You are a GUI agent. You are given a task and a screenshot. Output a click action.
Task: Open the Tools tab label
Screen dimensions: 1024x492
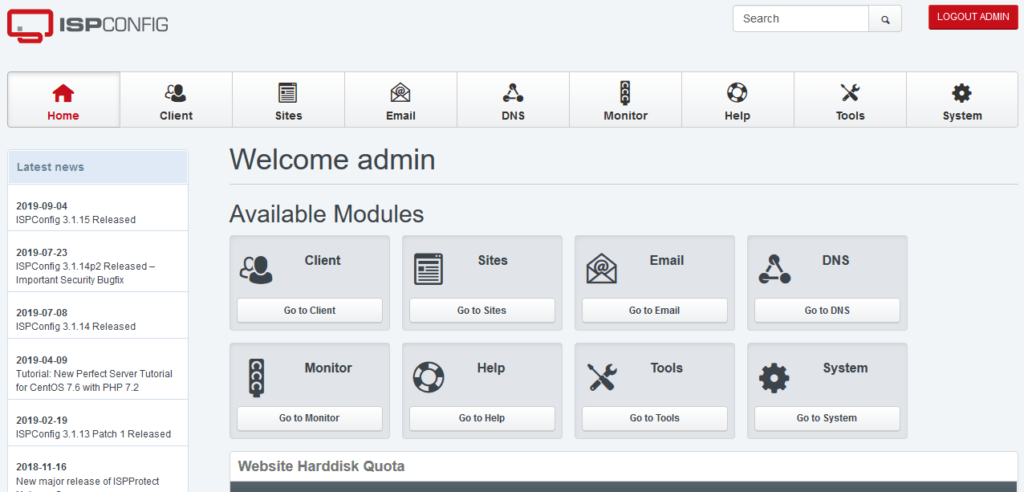(x=850, y=116)
